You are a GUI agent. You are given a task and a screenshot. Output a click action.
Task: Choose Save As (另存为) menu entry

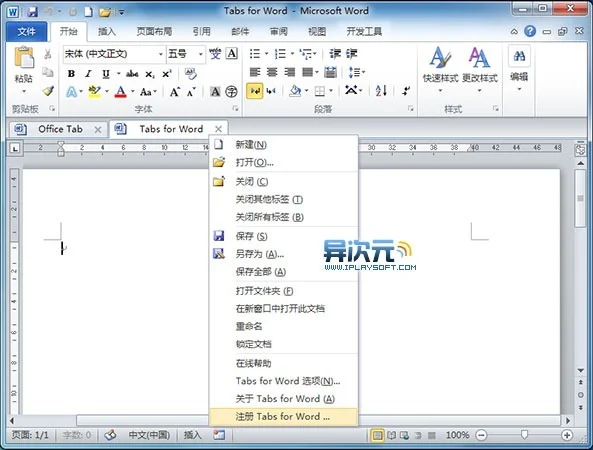pos(284,254)
